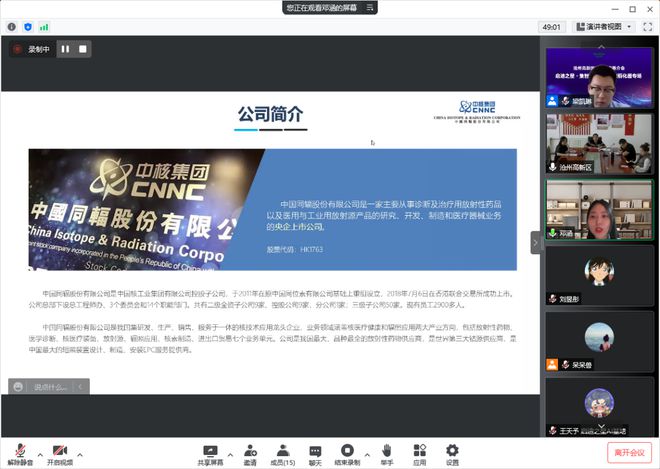Image resolution: width=660 pixels, height=469 pixels.
Task: Click the blue panel's company description paragraph
Action: coord(383,215)
